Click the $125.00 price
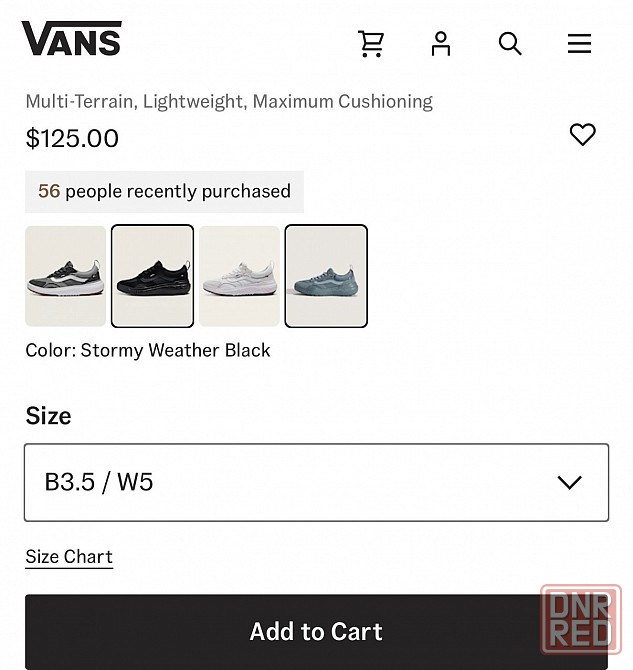 pos(72,138)
